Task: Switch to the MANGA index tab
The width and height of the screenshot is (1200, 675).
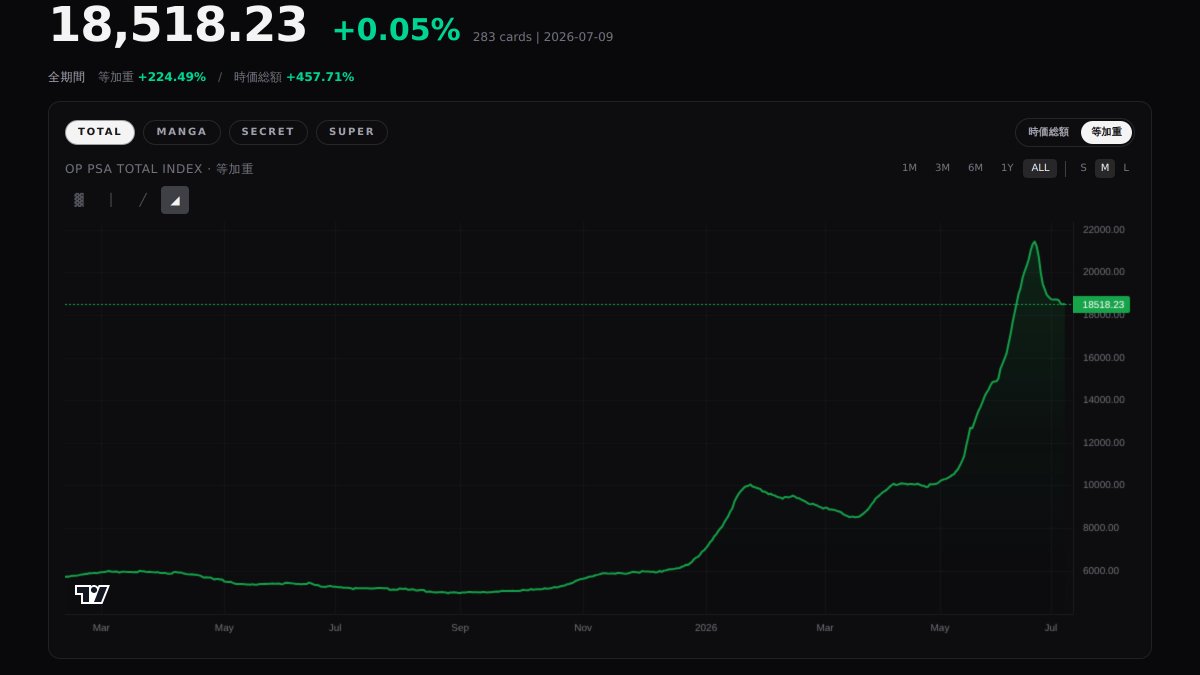Action: point(182,132)
